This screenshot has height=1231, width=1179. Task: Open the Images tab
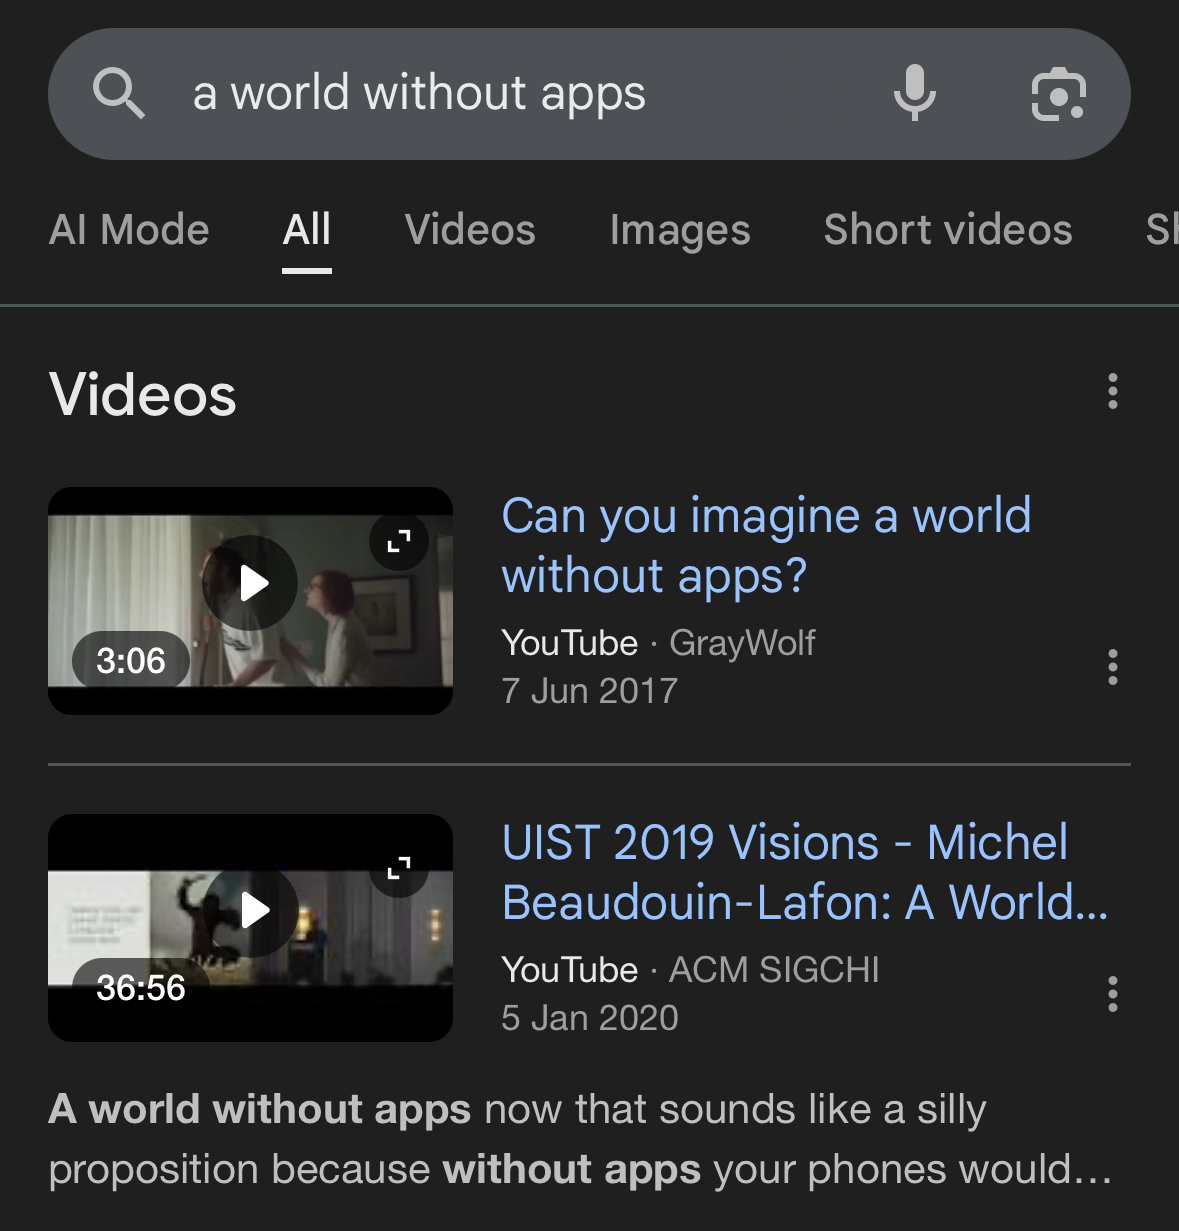680,230
